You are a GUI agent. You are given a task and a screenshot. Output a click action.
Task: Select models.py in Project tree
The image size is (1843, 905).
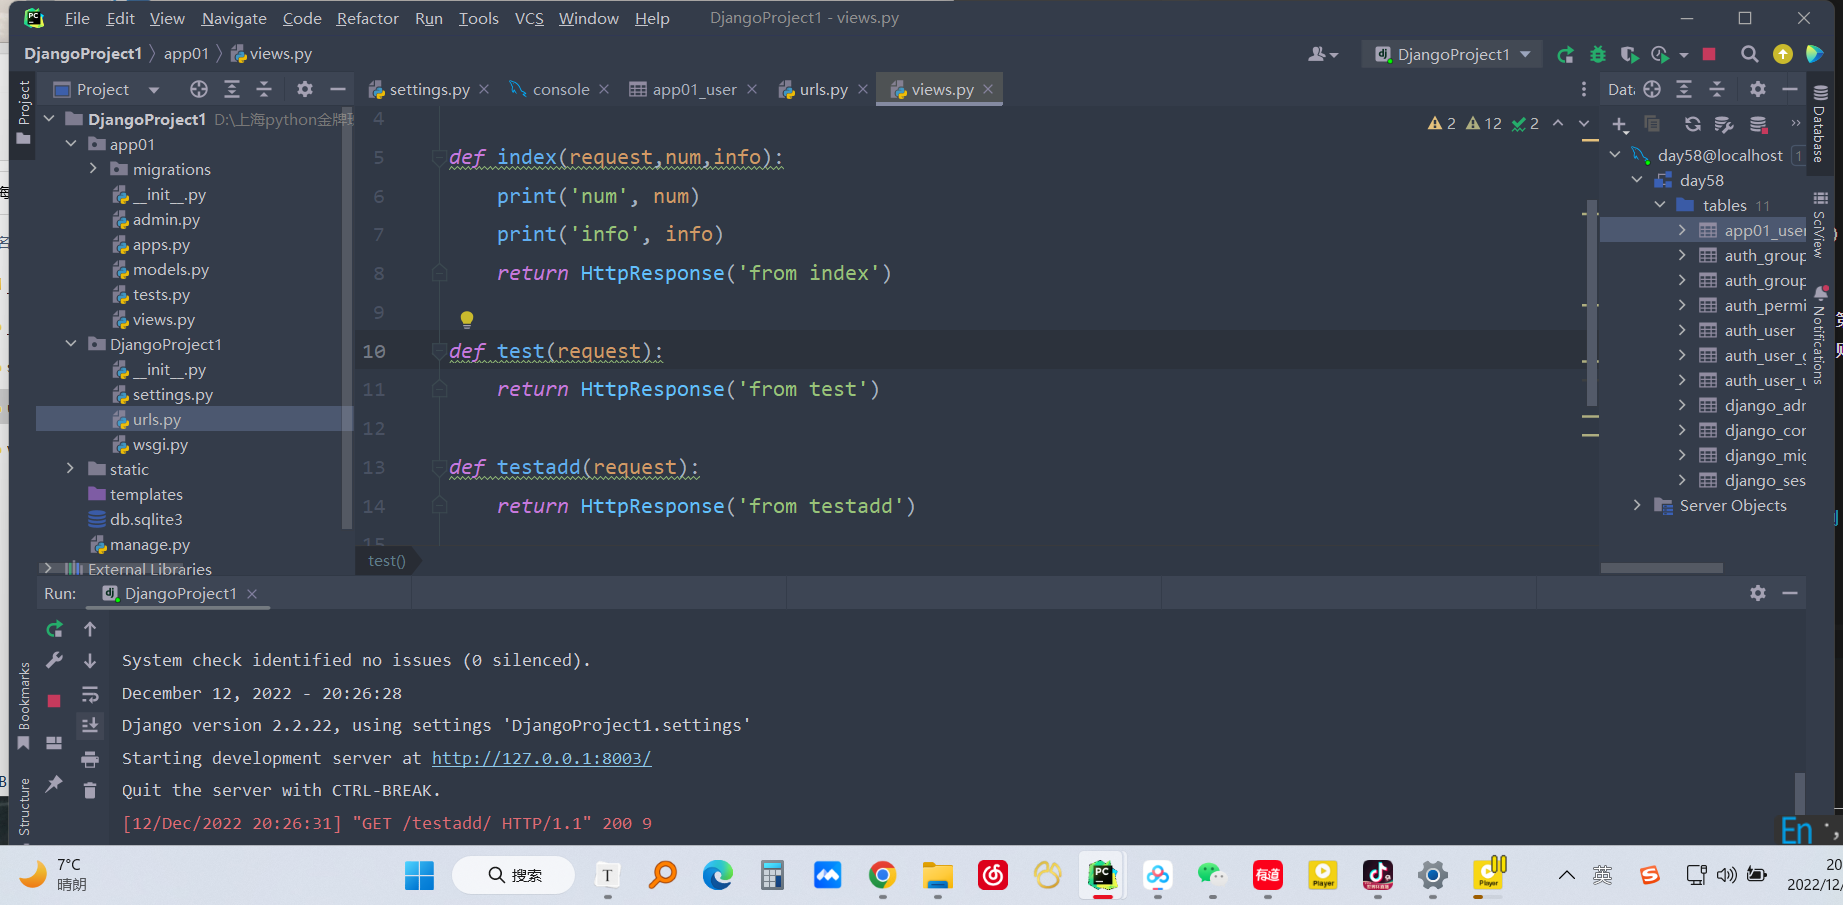click(x=171, y=269)
